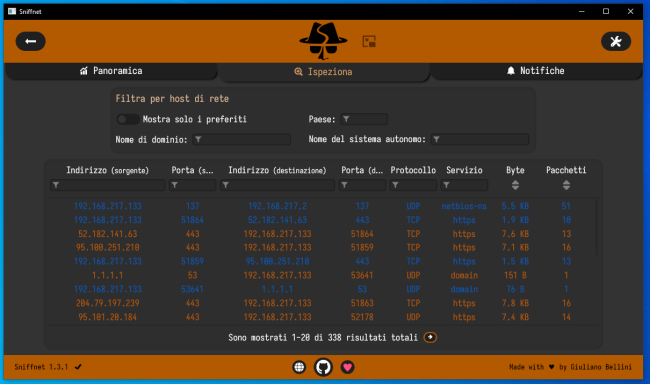Click the Protocollo column filter box
This screenshot has height=384, width=650.
(413, 185)
